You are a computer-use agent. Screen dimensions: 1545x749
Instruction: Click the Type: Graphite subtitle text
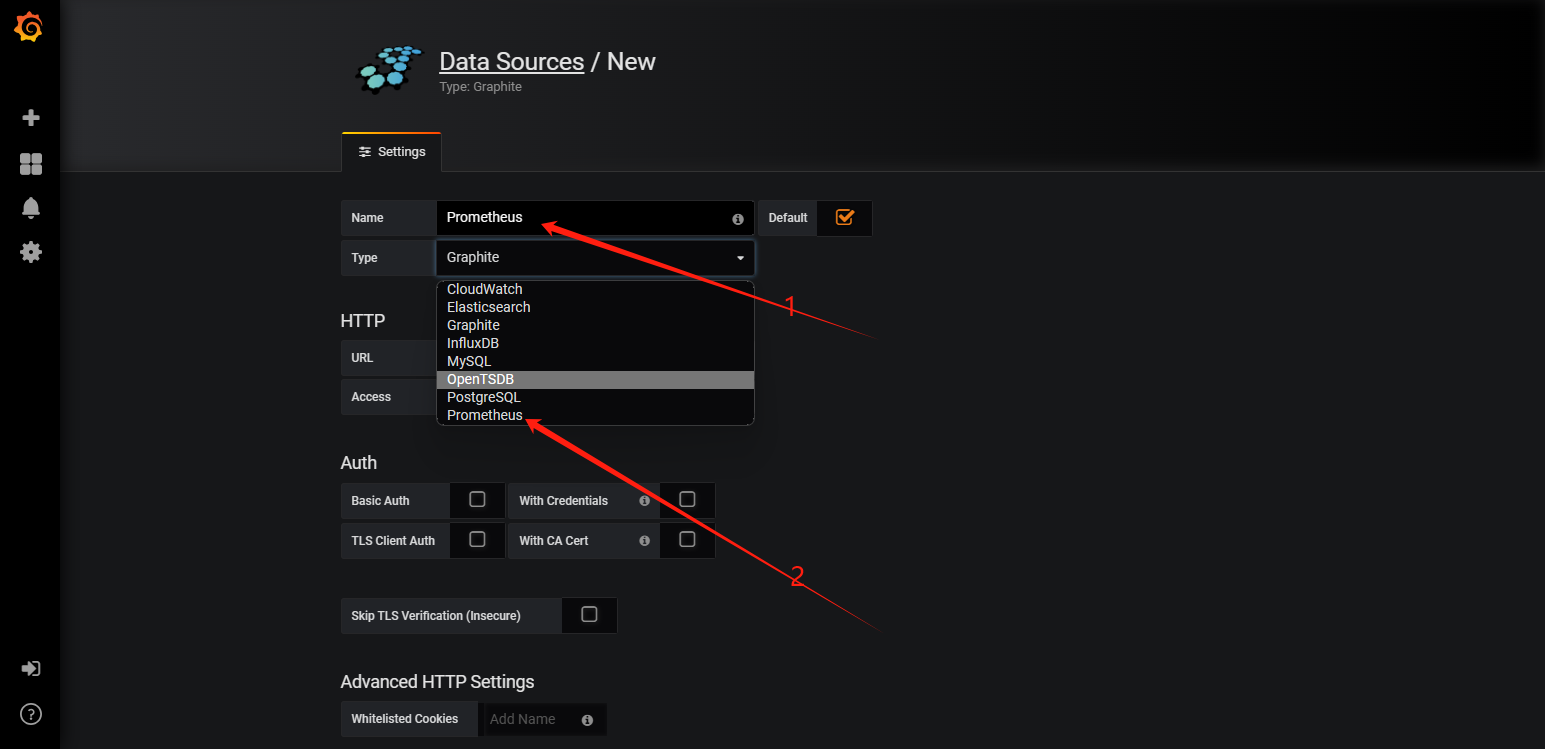tap(480, 87)
